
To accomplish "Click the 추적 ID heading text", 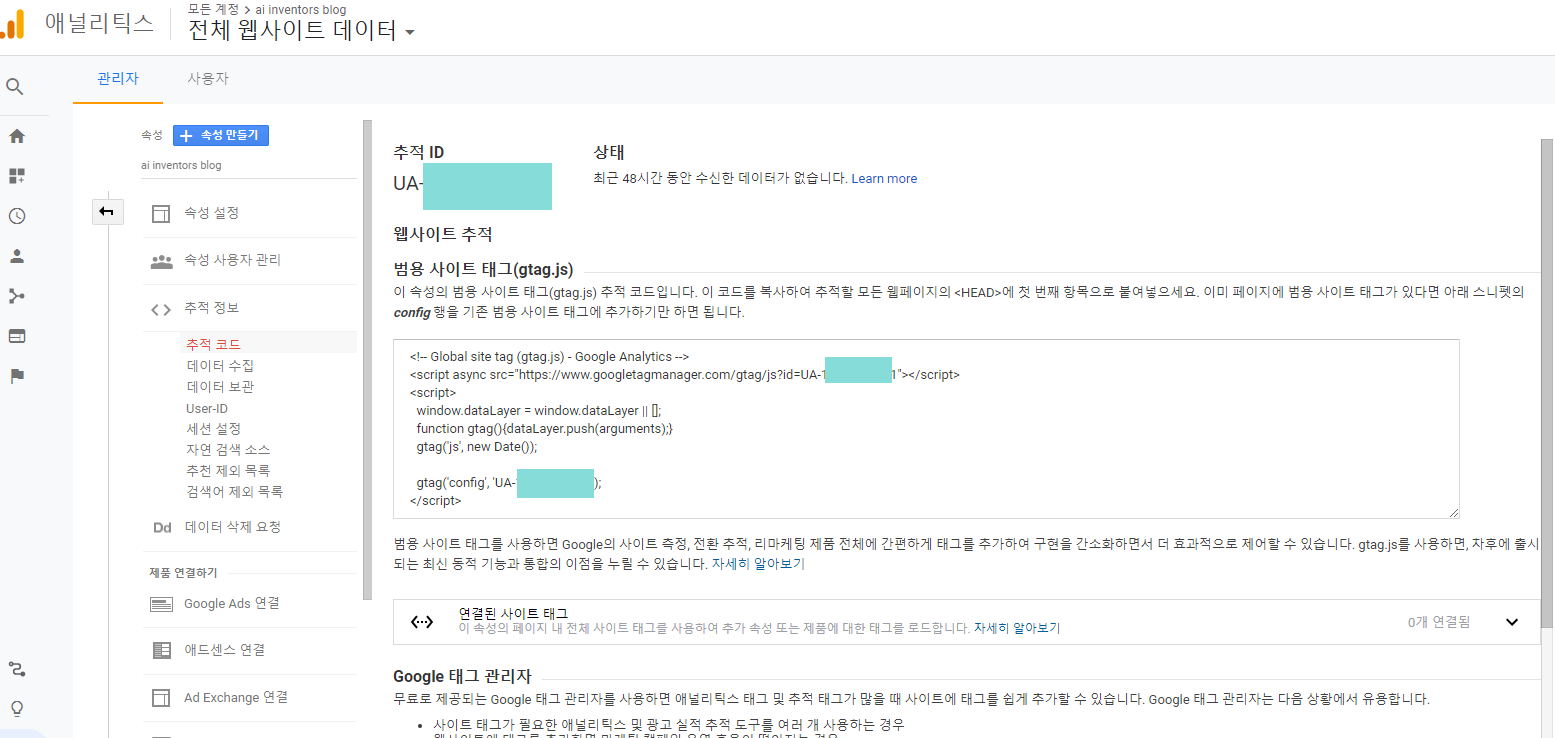I will (419, 152).
